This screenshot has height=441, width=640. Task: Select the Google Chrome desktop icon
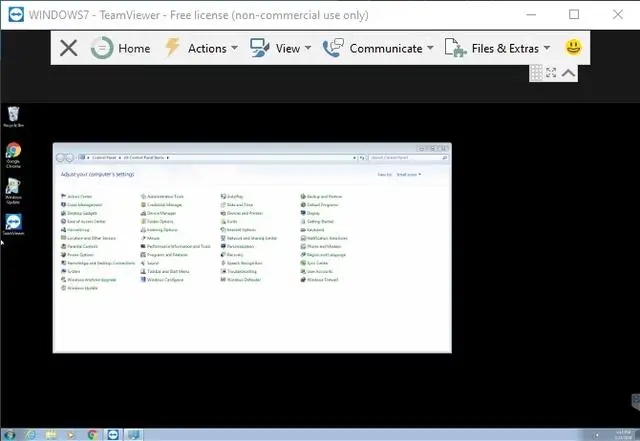(13, 155)
